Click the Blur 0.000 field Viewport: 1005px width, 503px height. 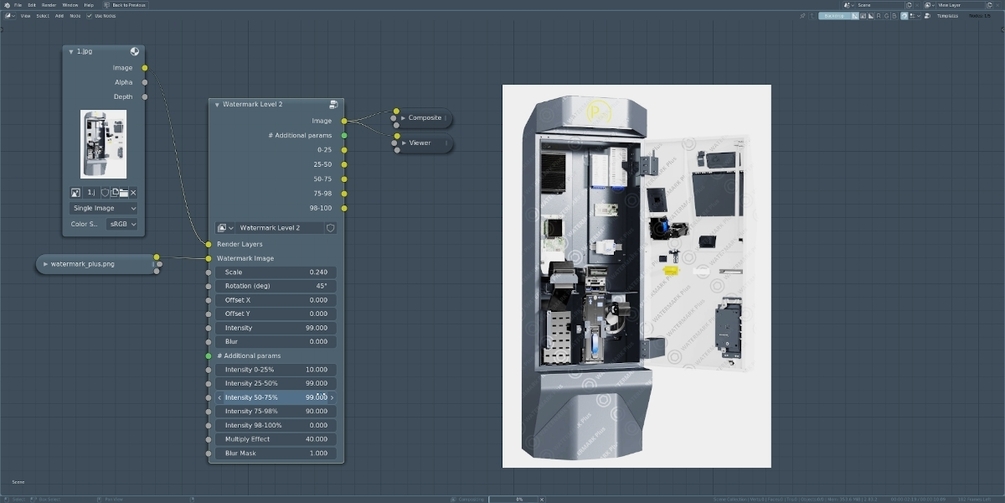coord(276,342)
